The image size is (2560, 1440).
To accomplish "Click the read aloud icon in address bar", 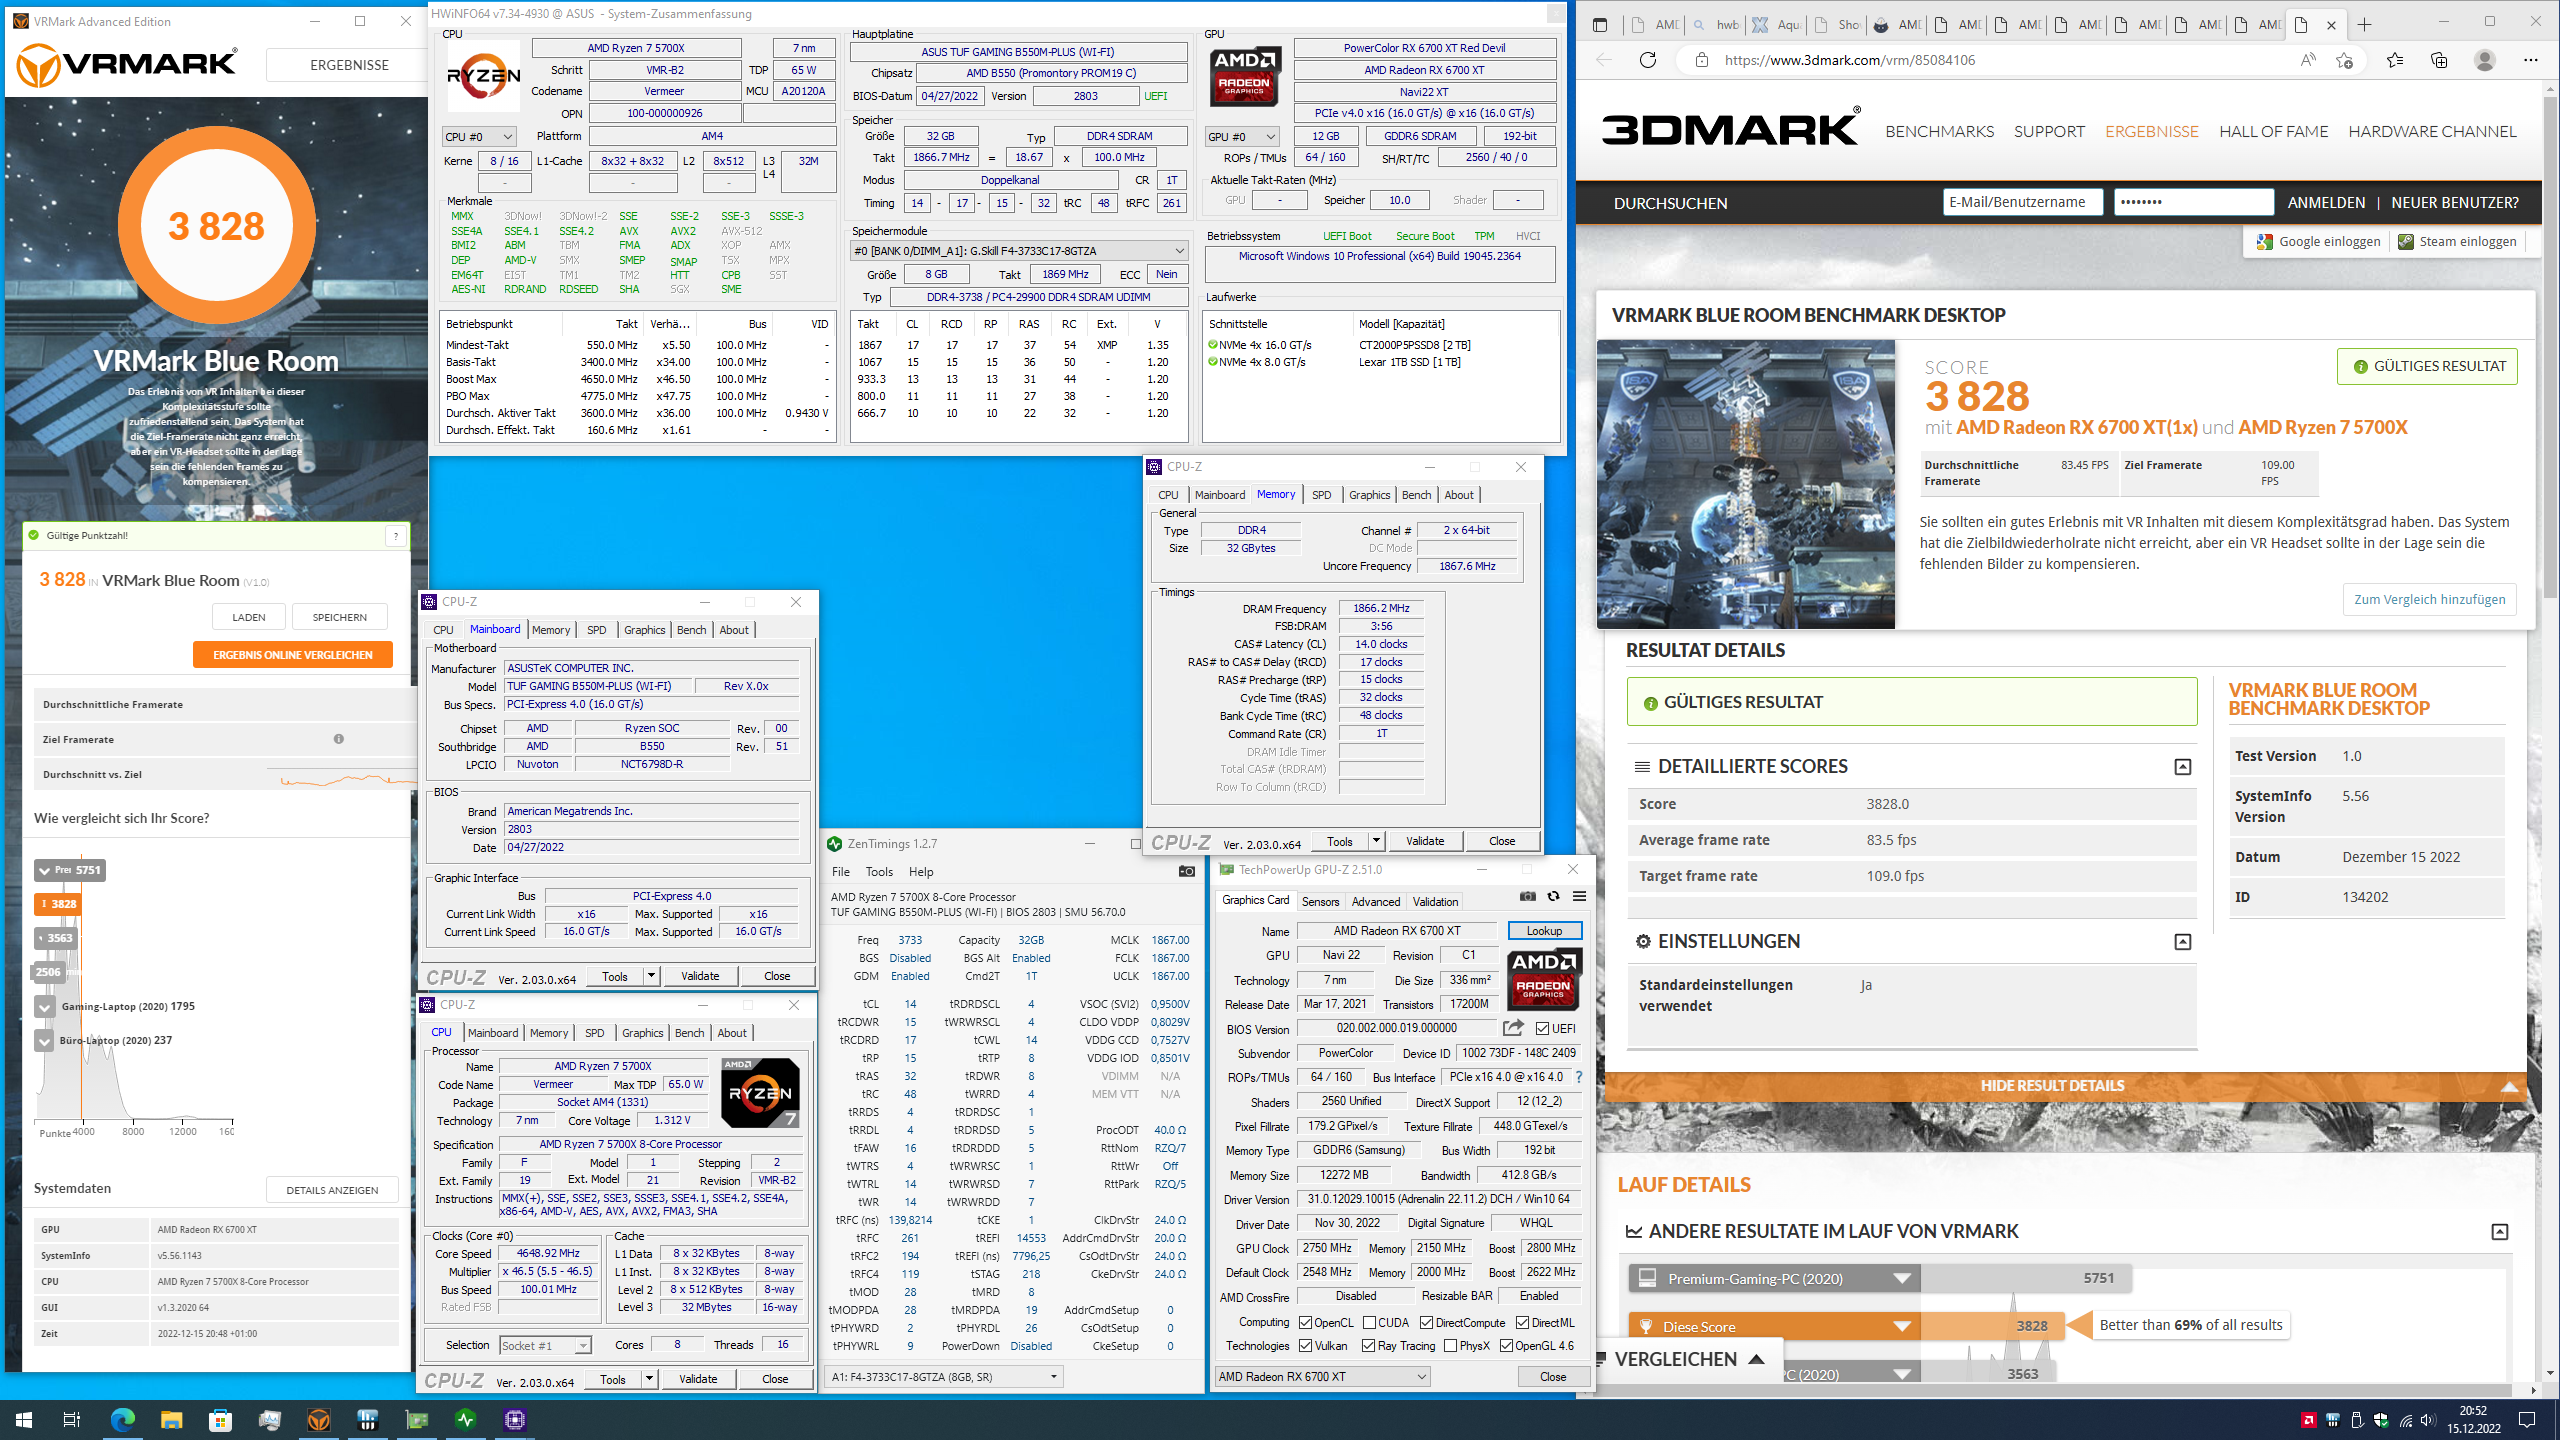I will [x=2308, y=60].
